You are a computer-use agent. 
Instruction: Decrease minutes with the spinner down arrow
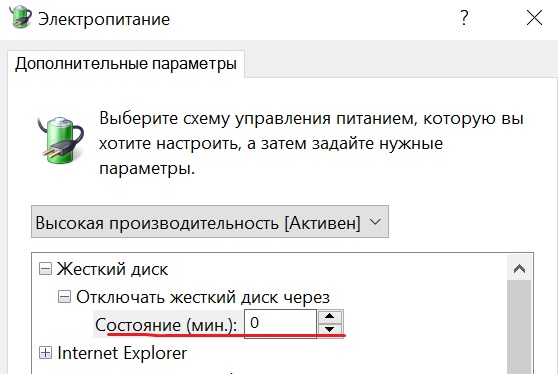(330, 330)
